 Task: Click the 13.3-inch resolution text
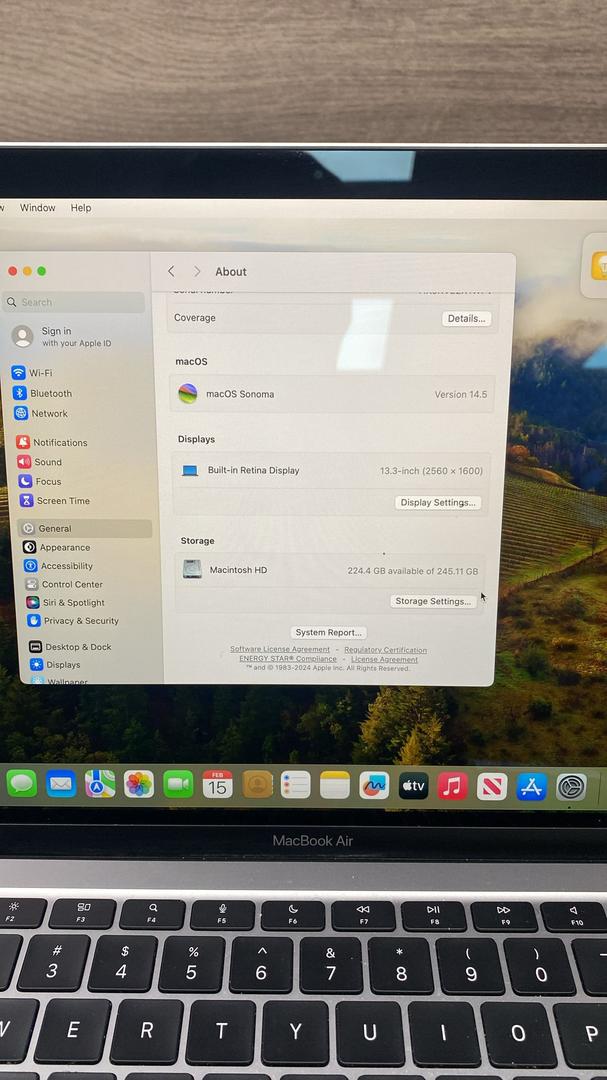click(431, 471)
